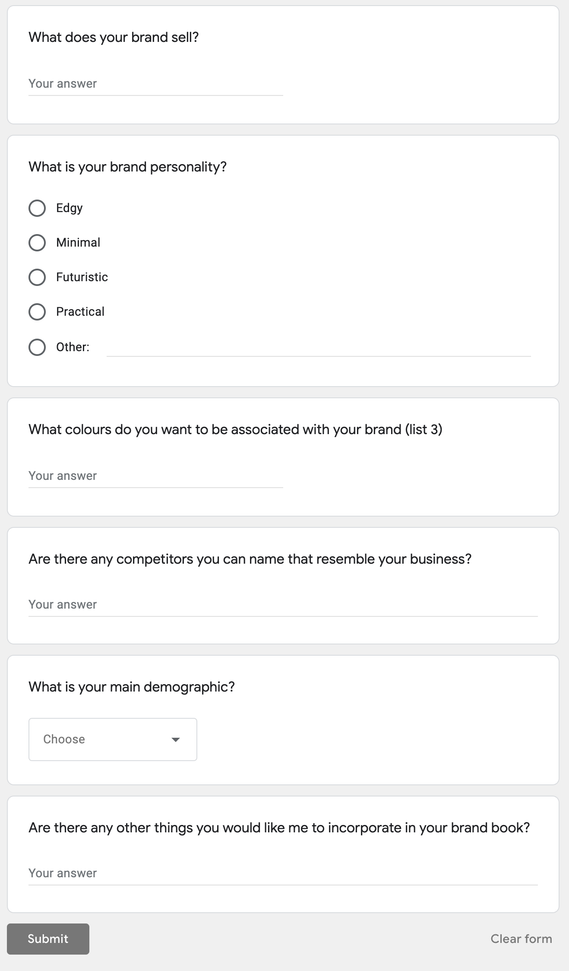
Task: Pick the Practical radio button
Action: click(x=37, y=312)
